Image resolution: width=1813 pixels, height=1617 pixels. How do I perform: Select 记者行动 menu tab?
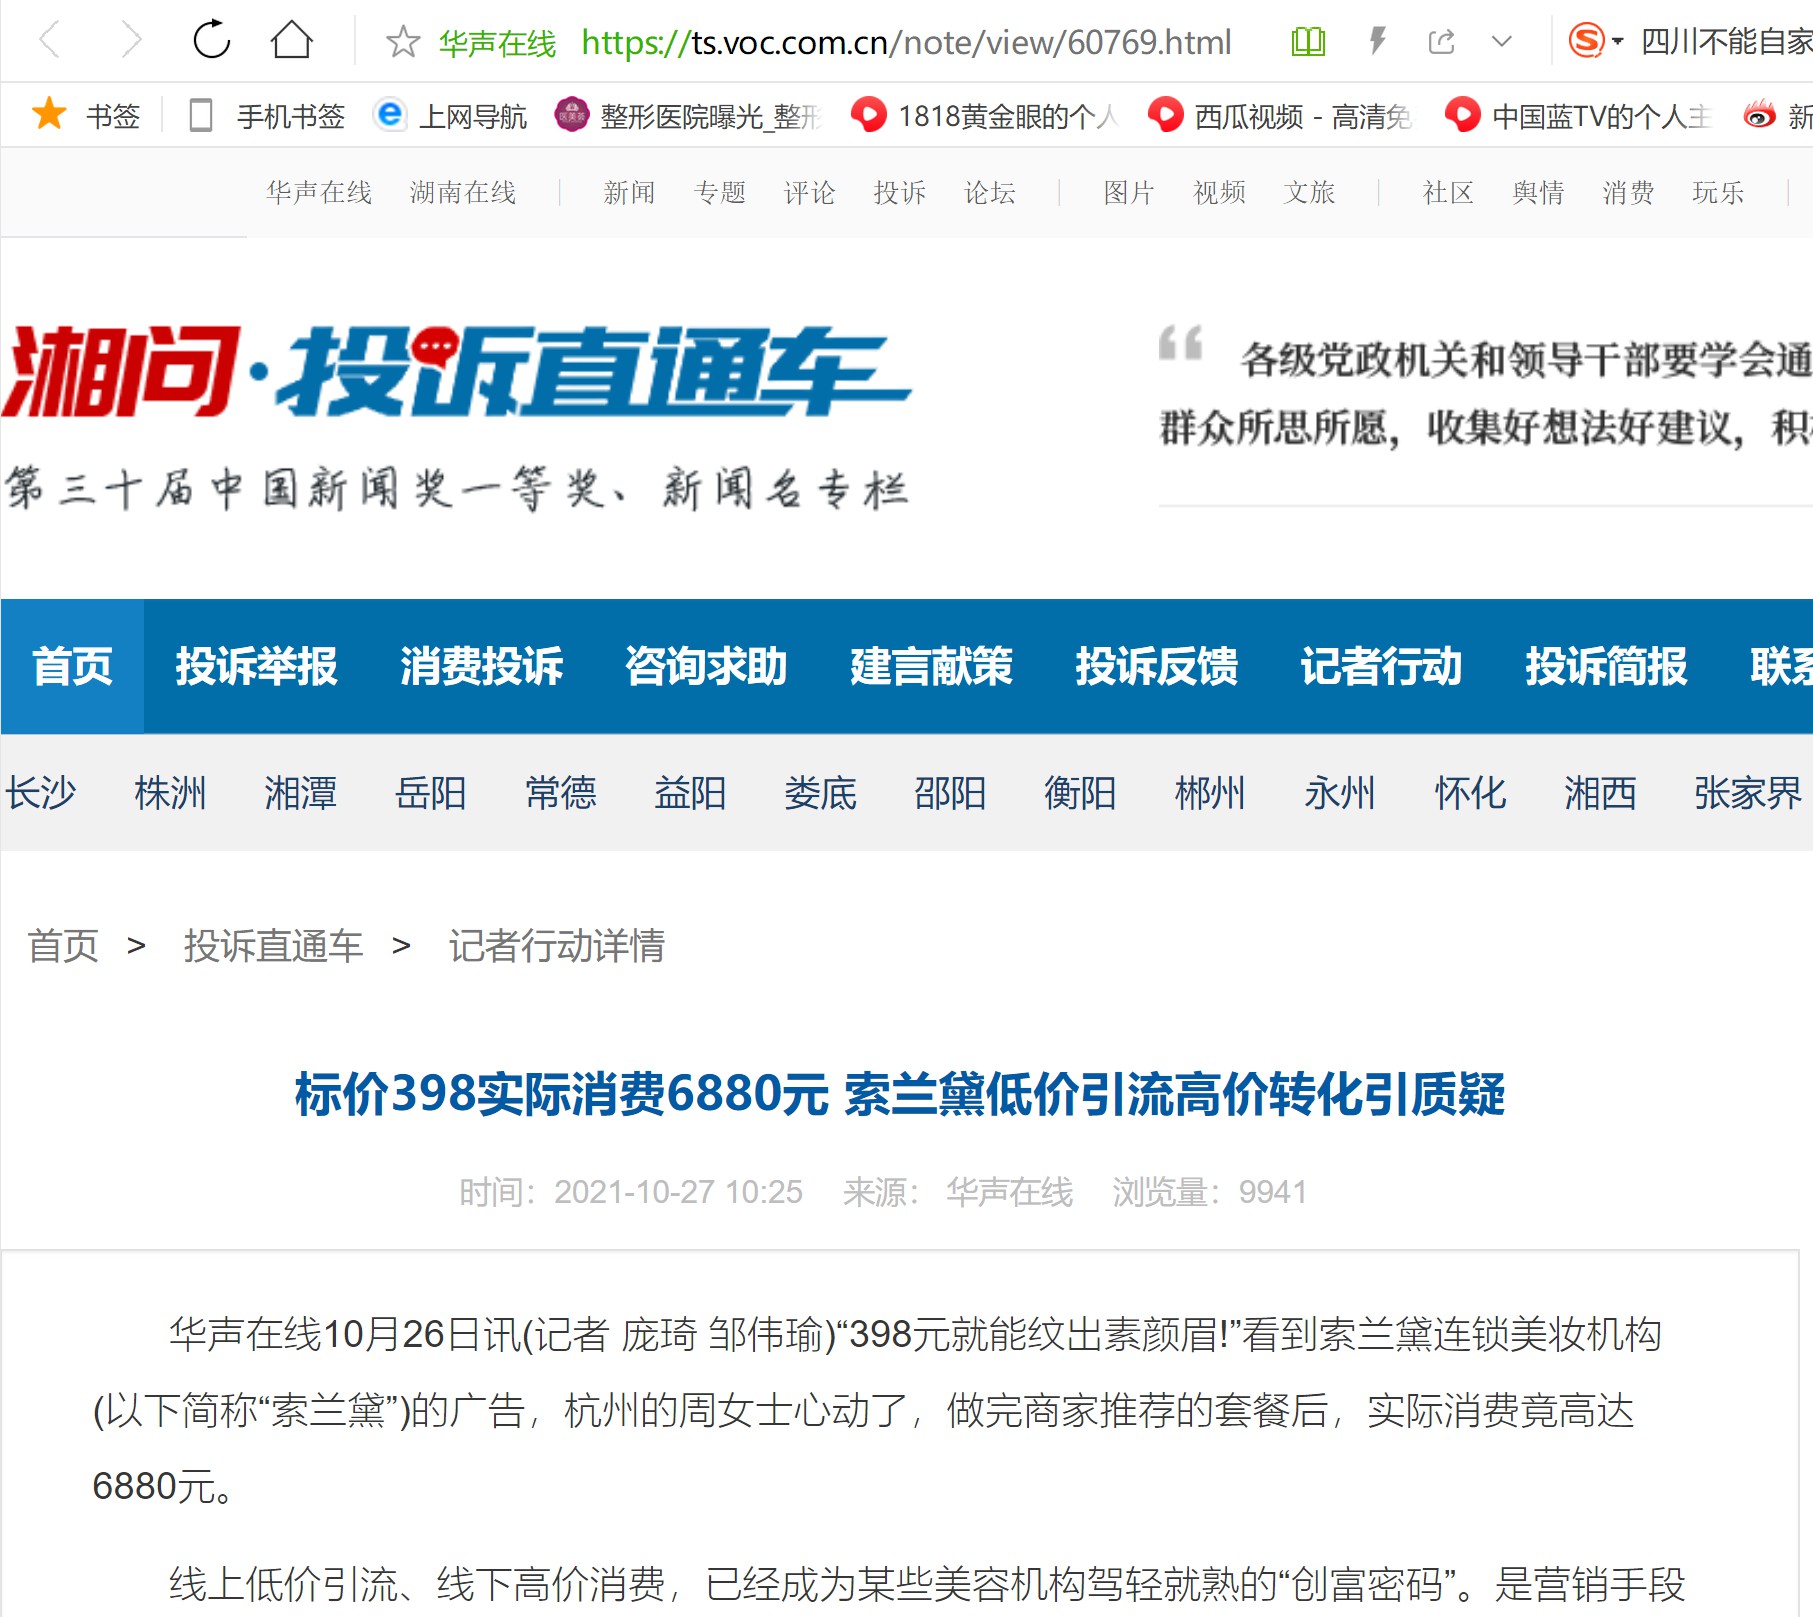pos(1382,666)
